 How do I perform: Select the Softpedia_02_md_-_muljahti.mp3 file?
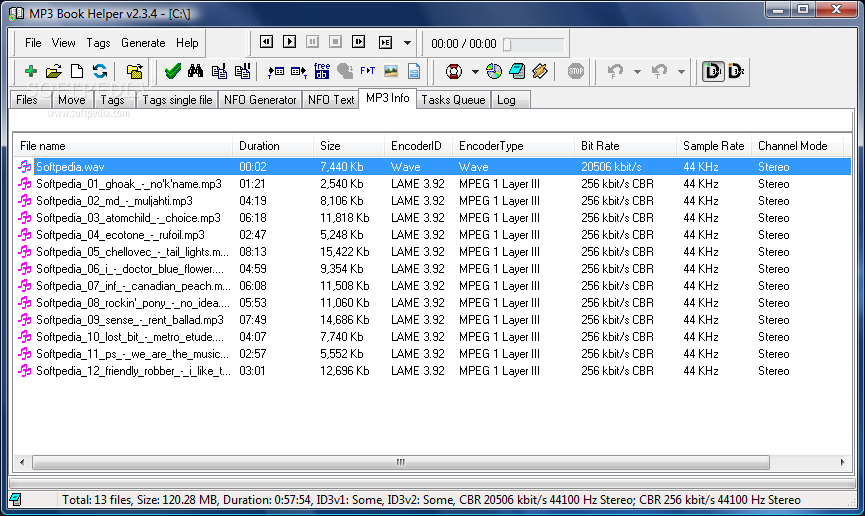[x=114, y=201]
